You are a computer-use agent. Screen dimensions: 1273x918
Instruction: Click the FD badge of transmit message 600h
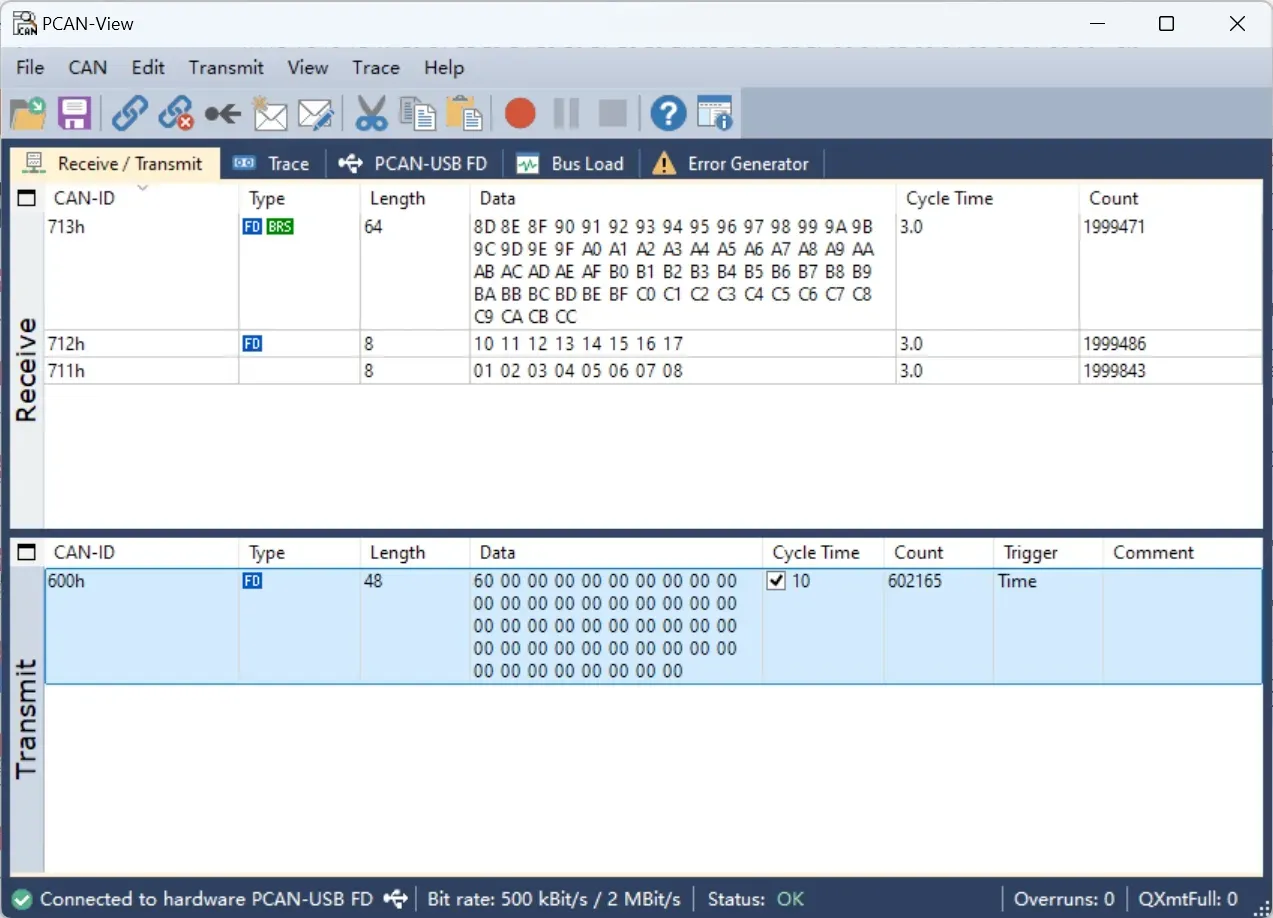(x=252, y=581)
